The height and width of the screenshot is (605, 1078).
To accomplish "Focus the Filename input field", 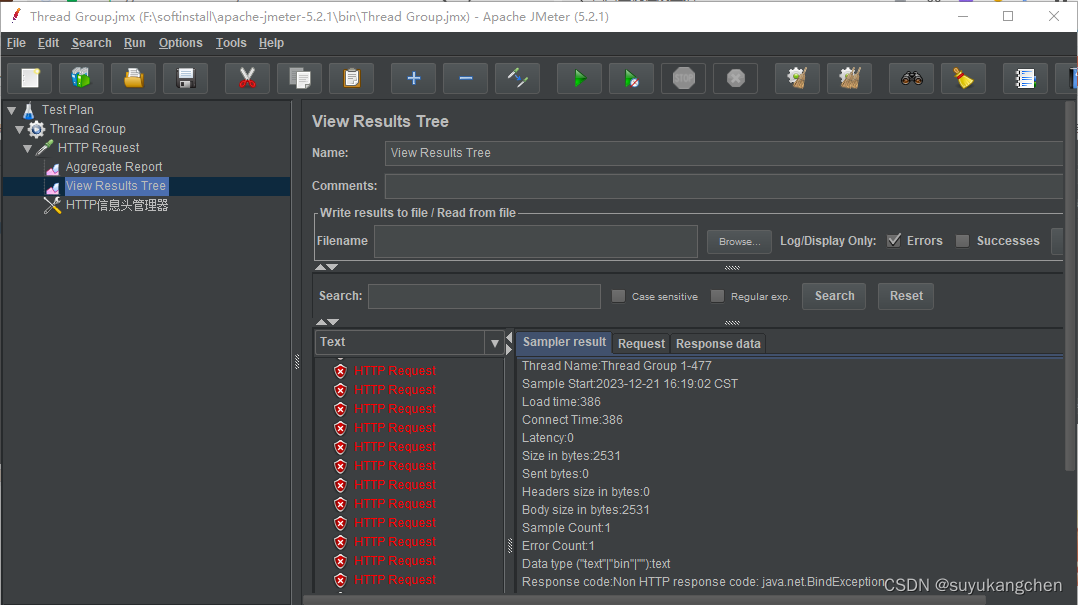I will tap(536, 241).
